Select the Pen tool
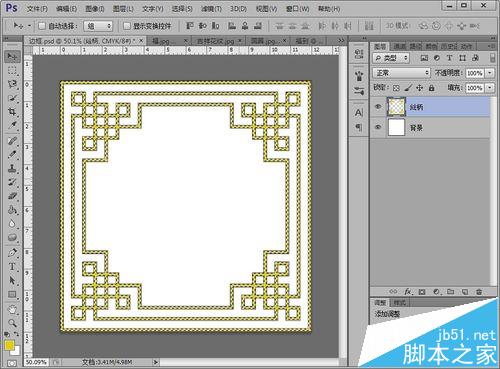 [12, 253]
